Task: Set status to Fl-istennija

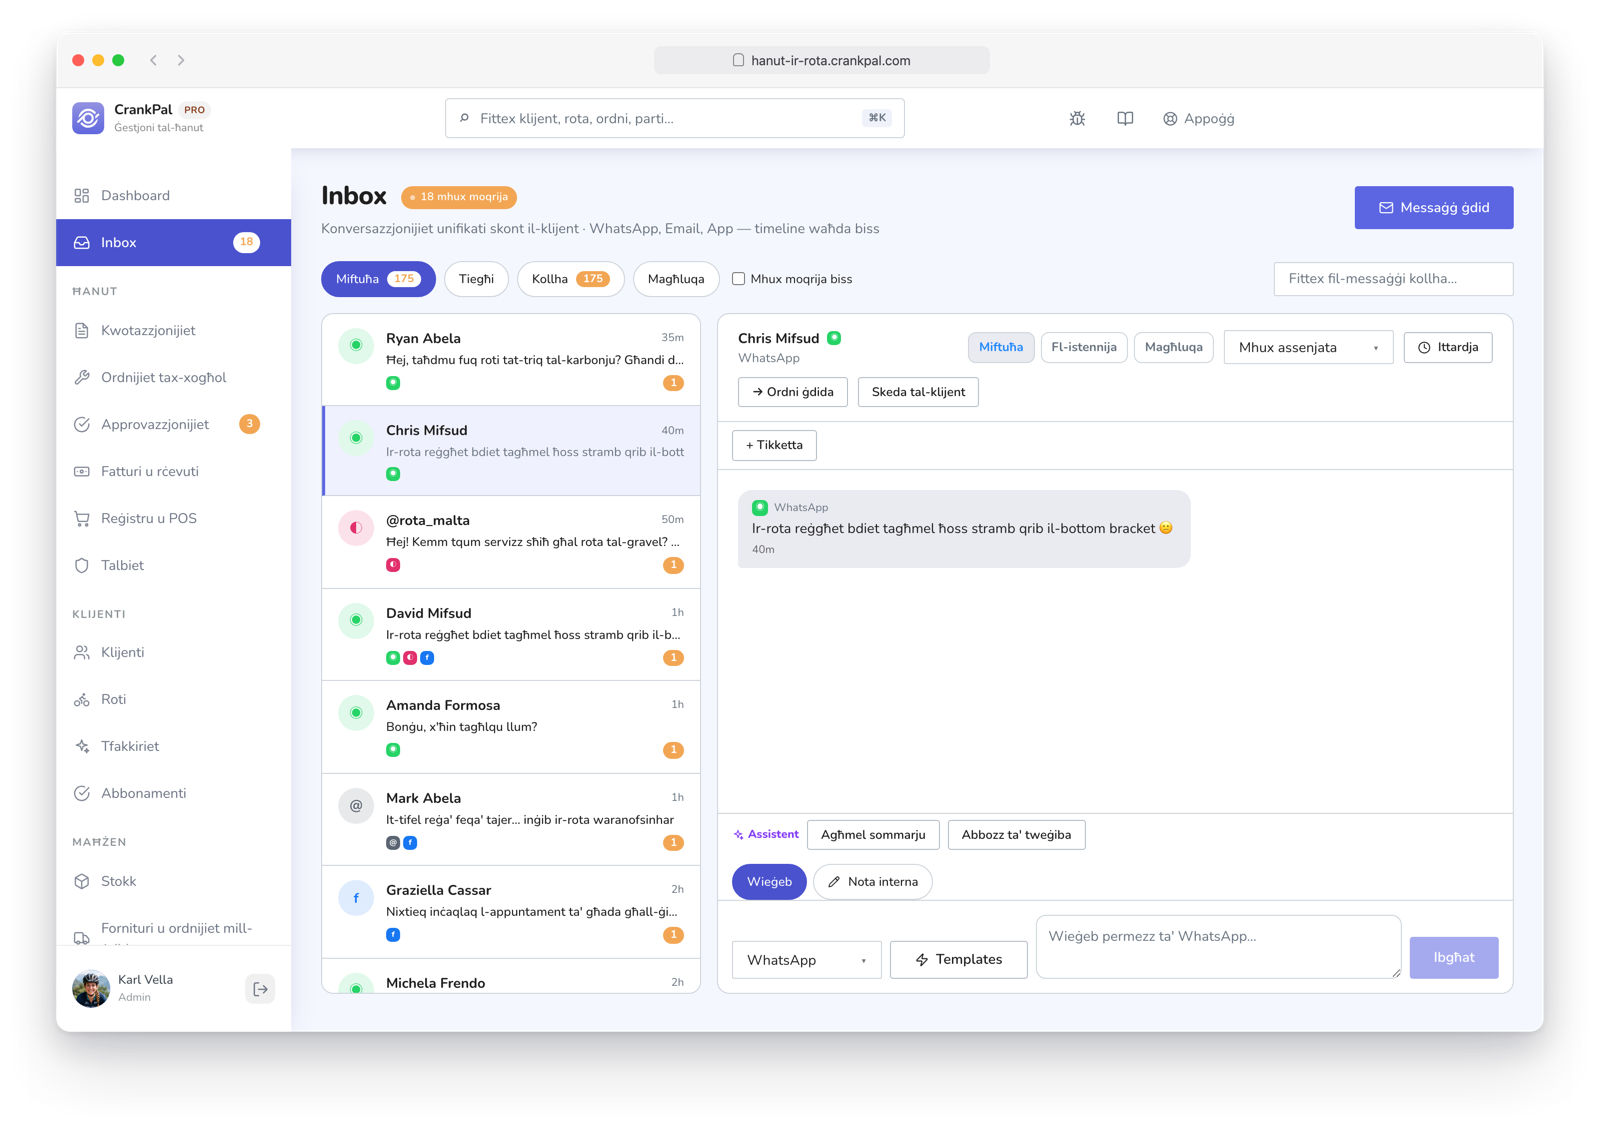Action: tap(1084, 347)
